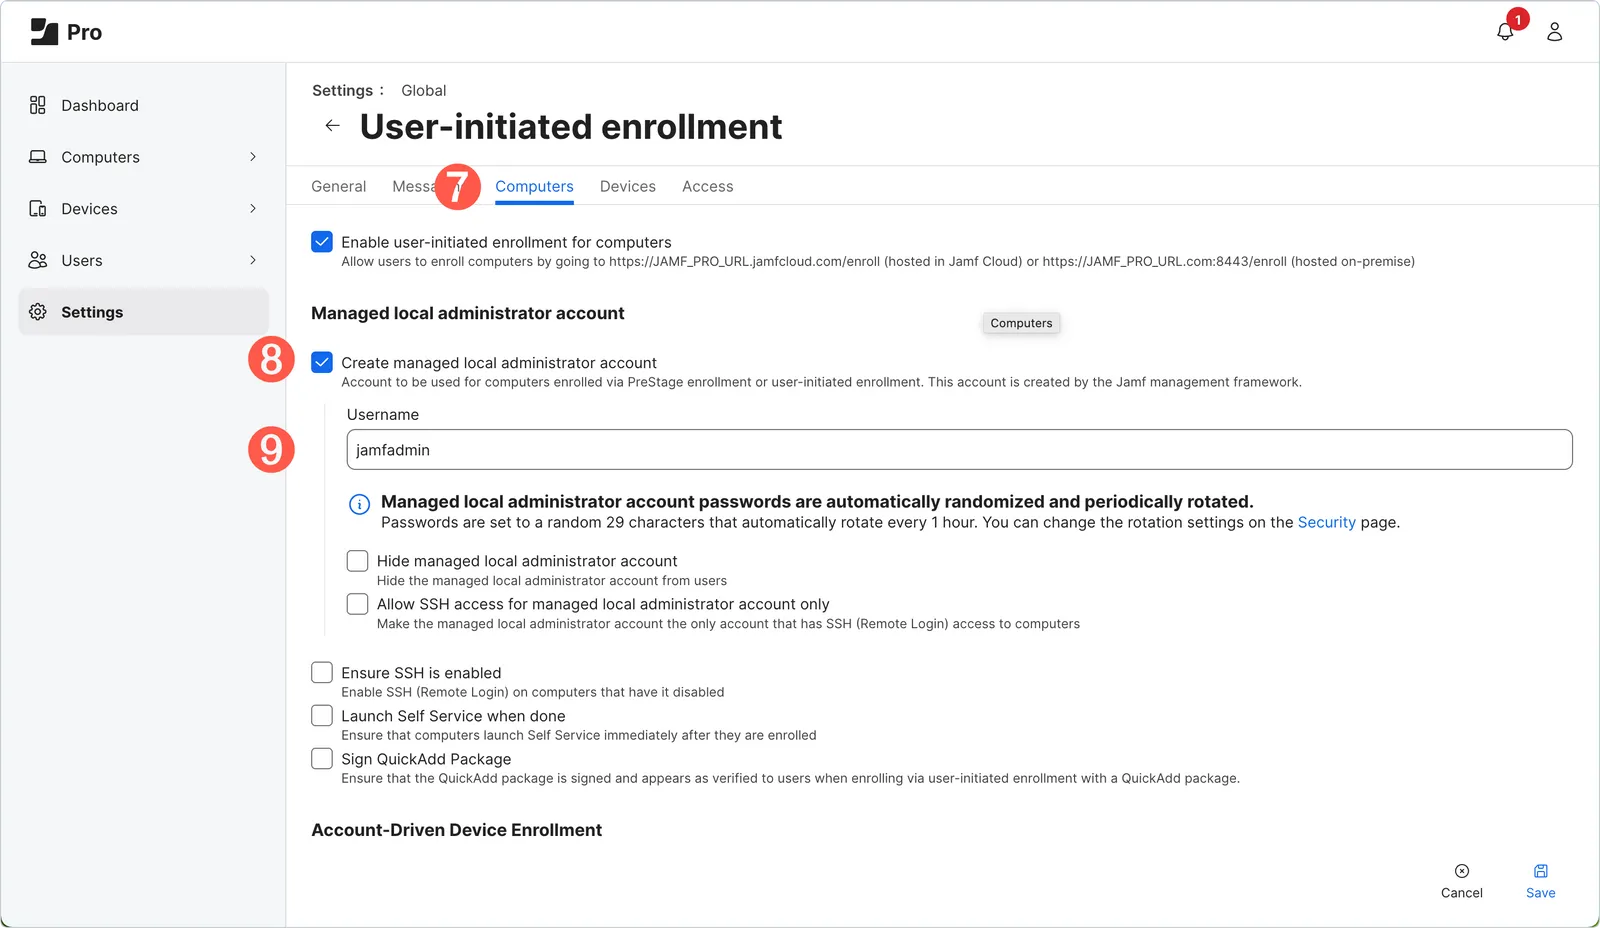This screenshot has height=928, width=1600.
Task: Select the Devices sidebar icon
Action: pyautogui.click(x=38, y=208)
